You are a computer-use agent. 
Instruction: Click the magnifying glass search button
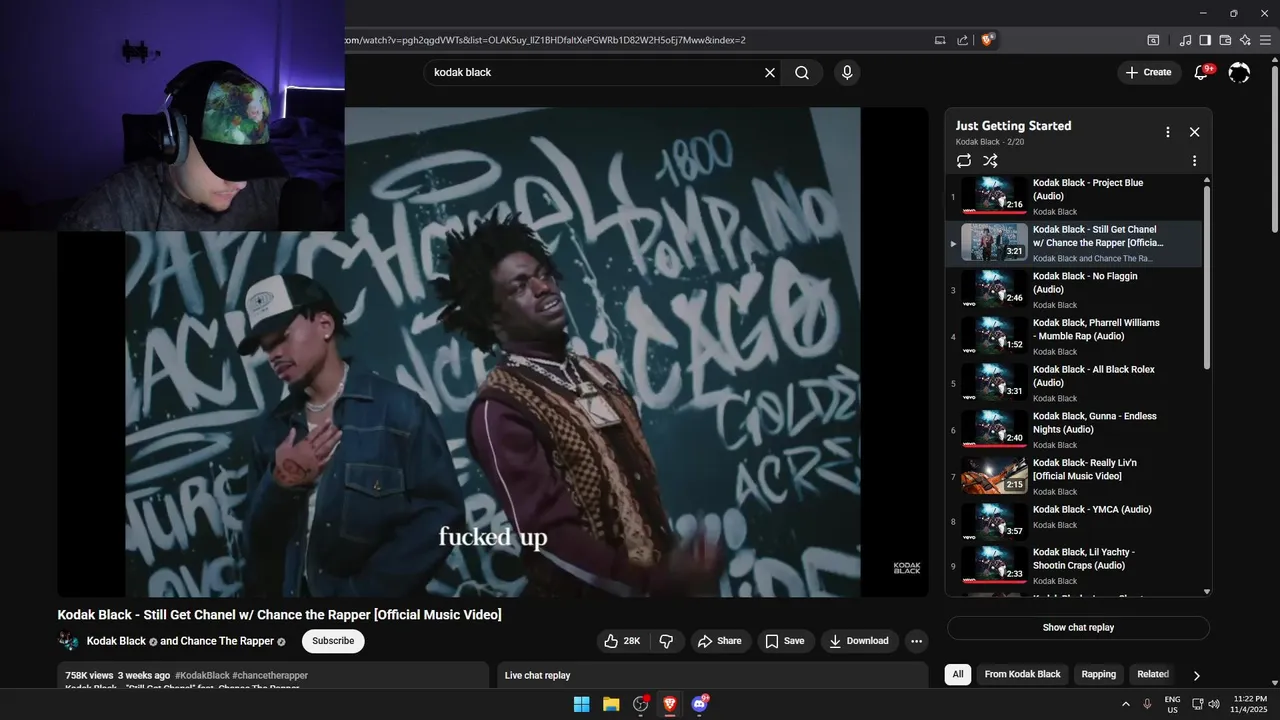coord(802,72)
